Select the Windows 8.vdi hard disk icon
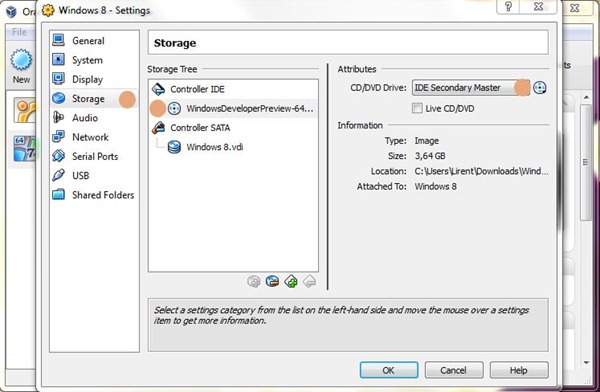Viewport: 600px width, 392px height. click(x=174, y=147)
